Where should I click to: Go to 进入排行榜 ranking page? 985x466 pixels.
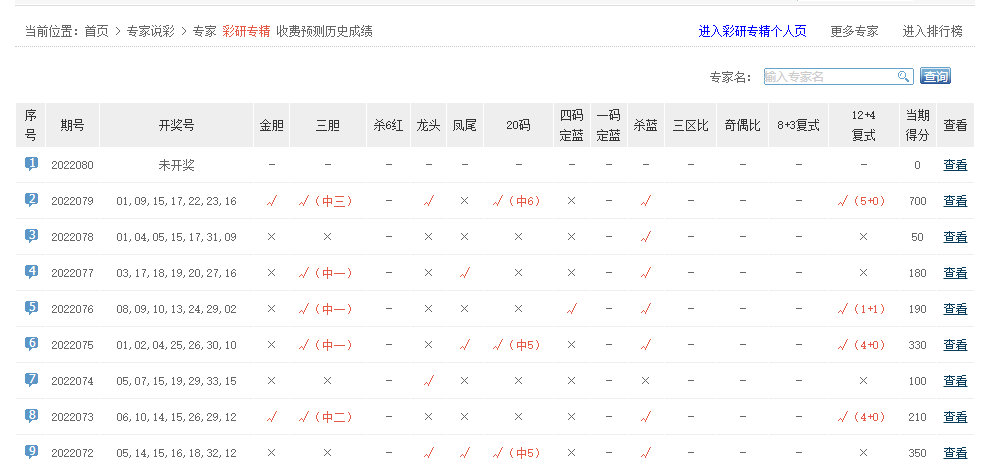click(x=932, y=31)
